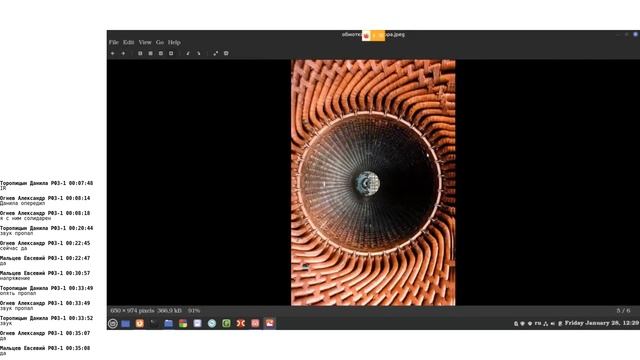Click the round light-blue taskbar icon
The image size is (640, 360).
point(212,324)
